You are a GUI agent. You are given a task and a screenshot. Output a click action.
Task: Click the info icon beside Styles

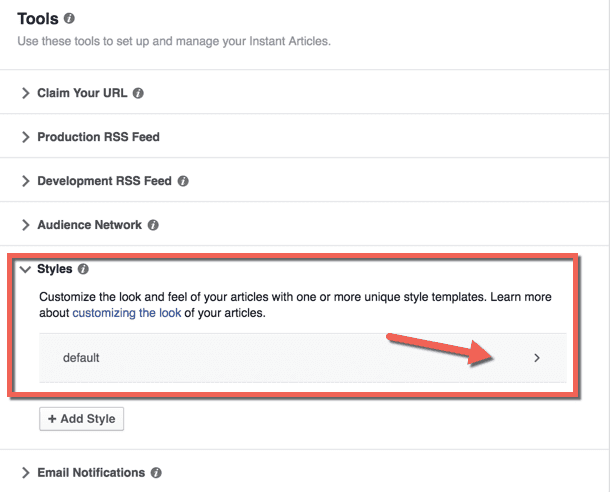tap(83, 269)
